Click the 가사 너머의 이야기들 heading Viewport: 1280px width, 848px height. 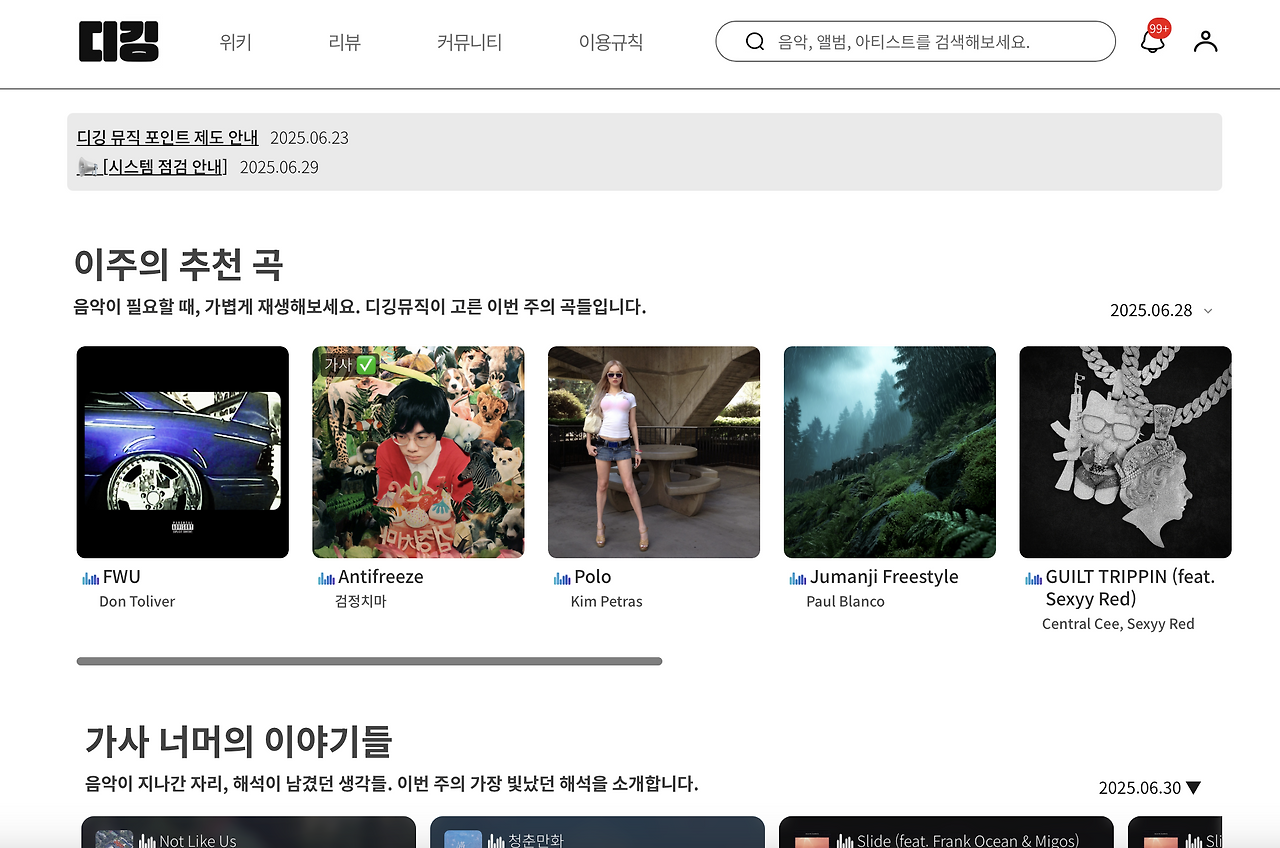(238, 742)
